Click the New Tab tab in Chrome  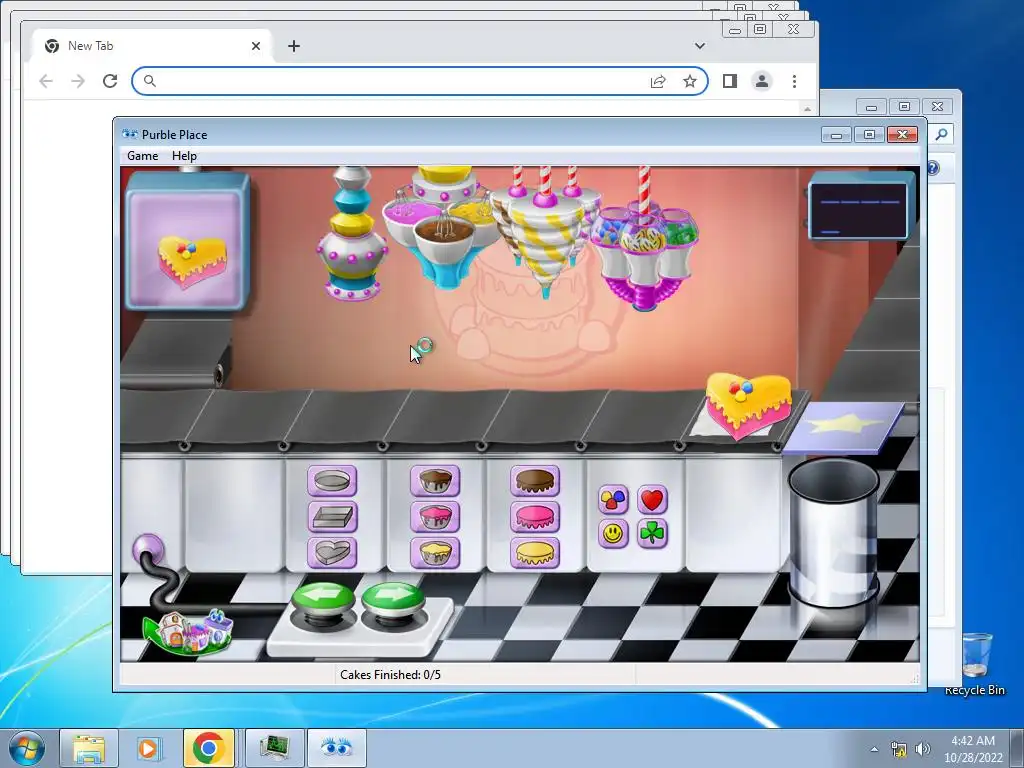tap(150, 46)
